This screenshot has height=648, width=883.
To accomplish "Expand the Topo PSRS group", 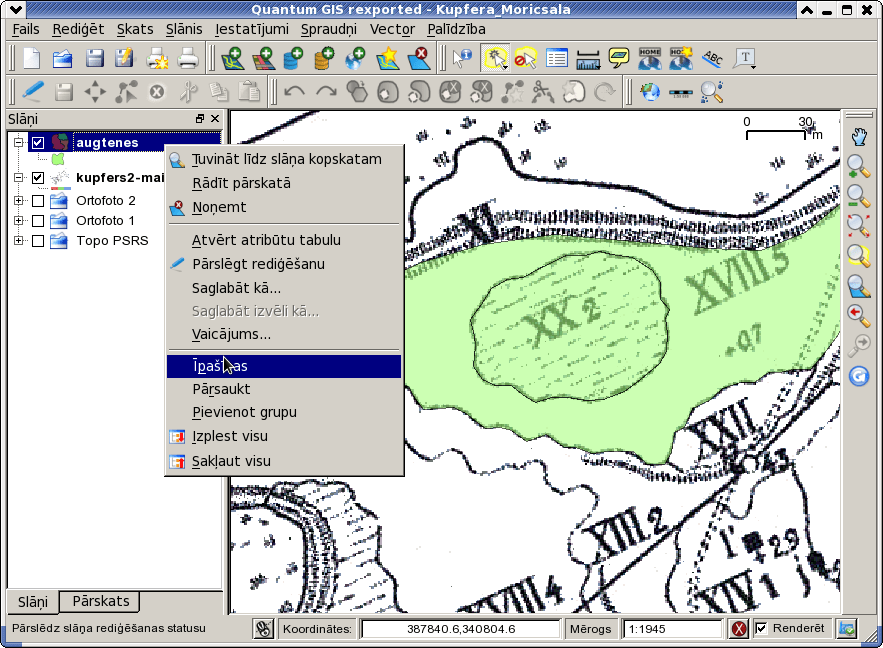I will [x=19, y=241].
